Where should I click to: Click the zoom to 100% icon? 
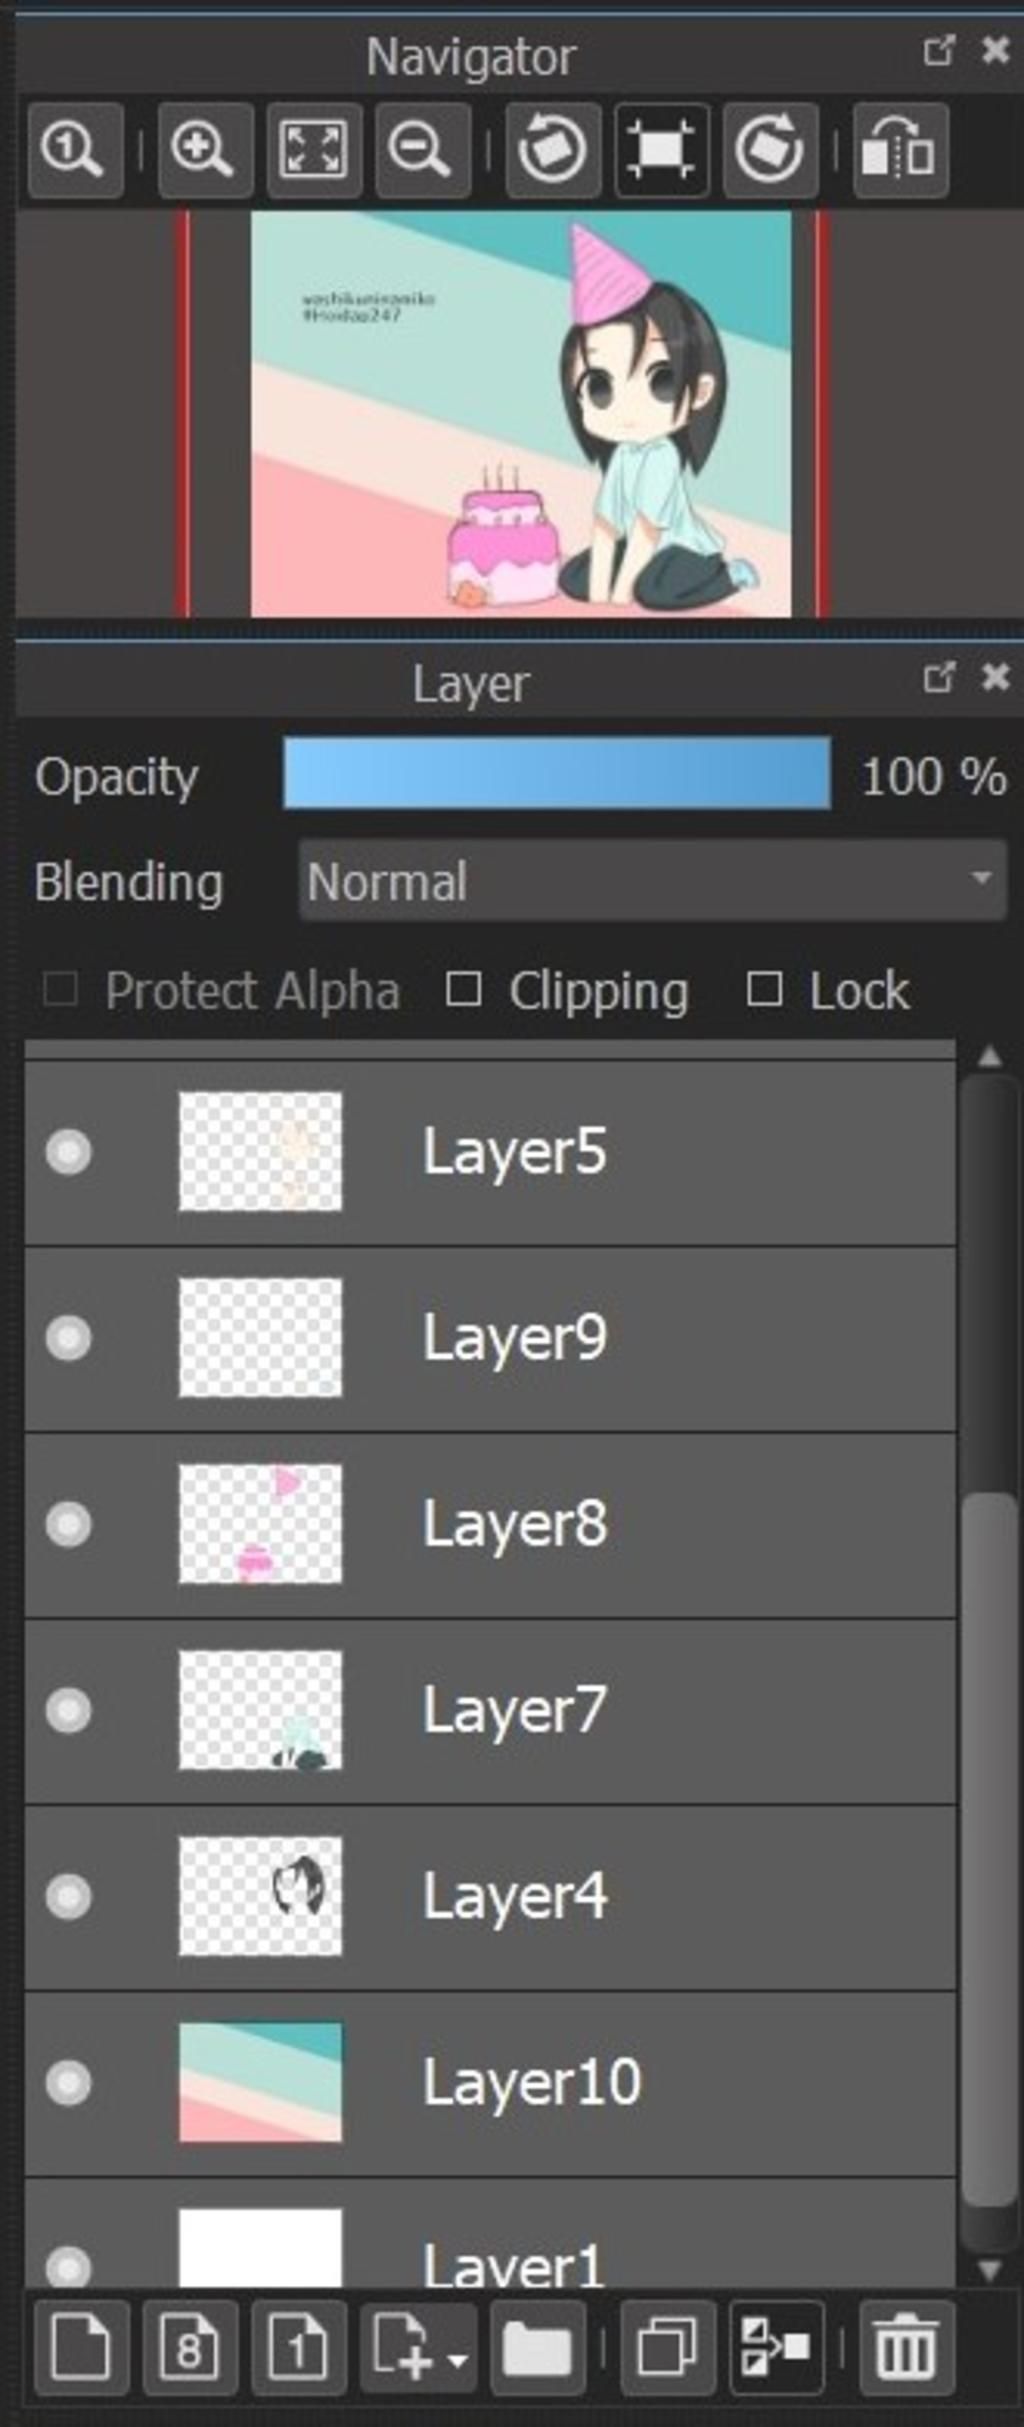75,150
